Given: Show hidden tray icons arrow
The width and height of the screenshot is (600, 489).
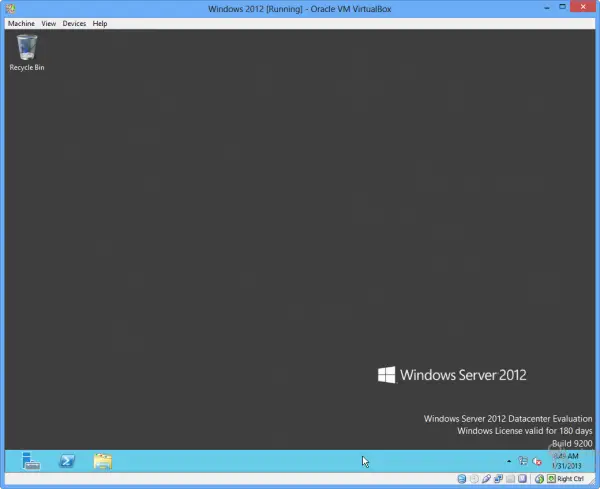Looking at the screenshot, I should (509, 461).
